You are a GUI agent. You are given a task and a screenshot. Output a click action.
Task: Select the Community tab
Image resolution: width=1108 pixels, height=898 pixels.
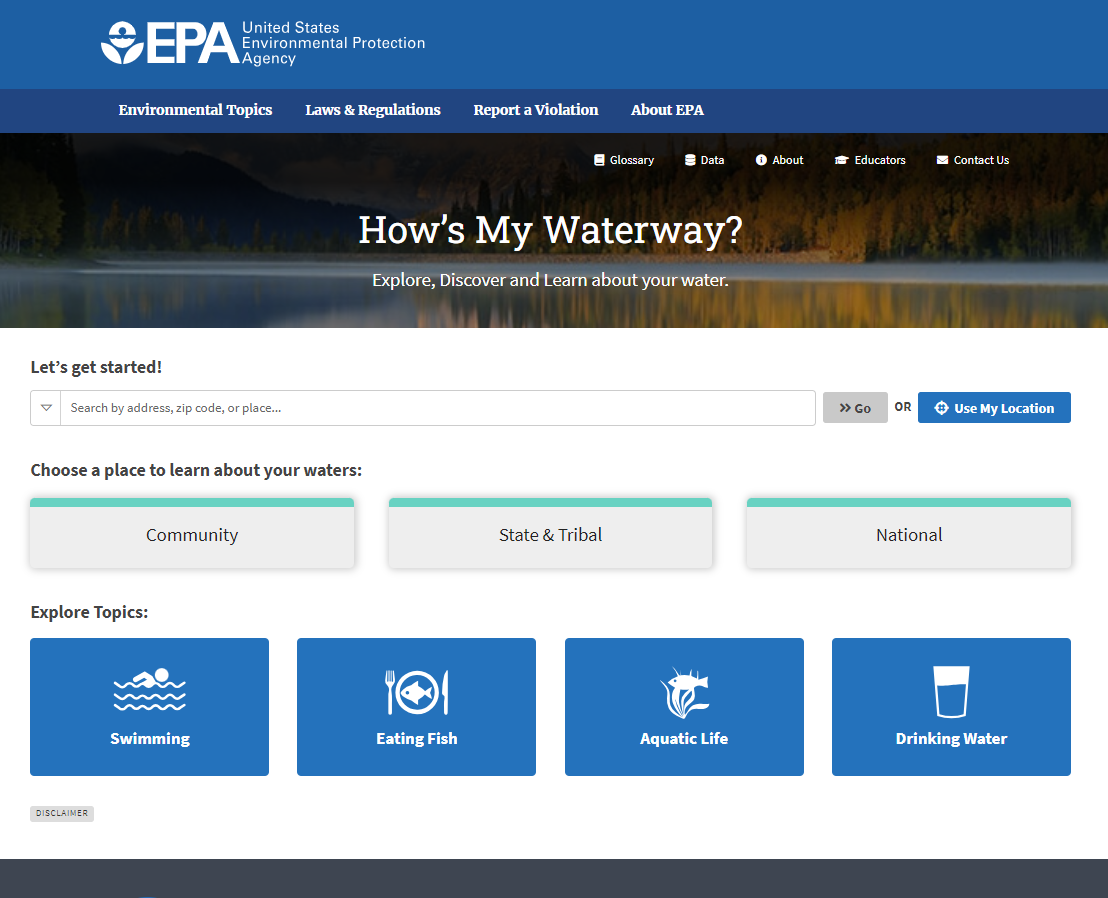[x=192, y=533]
